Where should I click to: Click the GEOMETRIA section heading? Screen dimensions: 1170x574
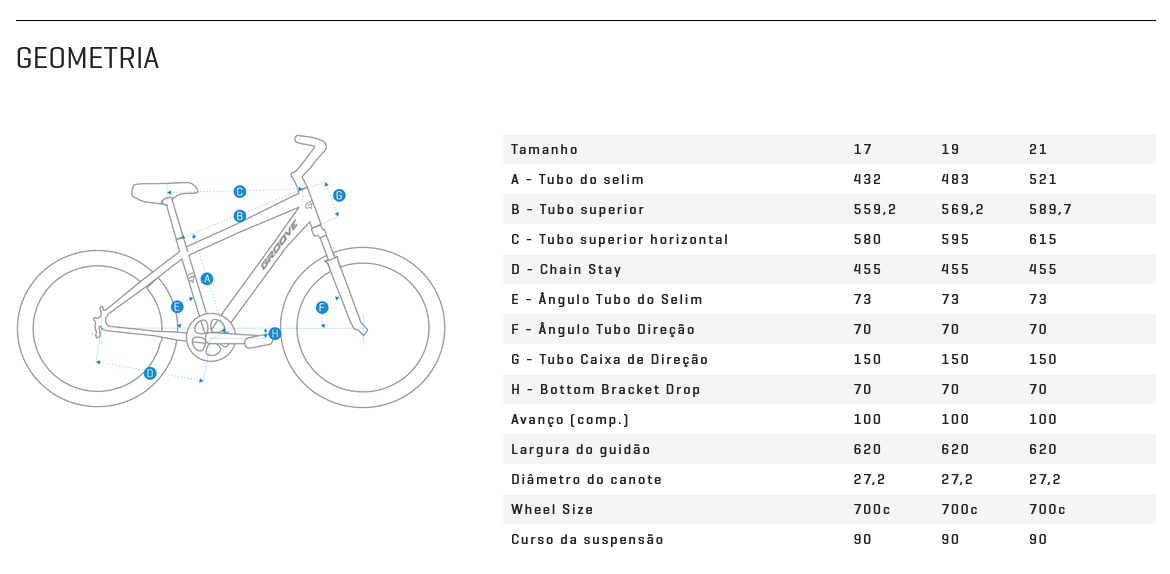87,58
